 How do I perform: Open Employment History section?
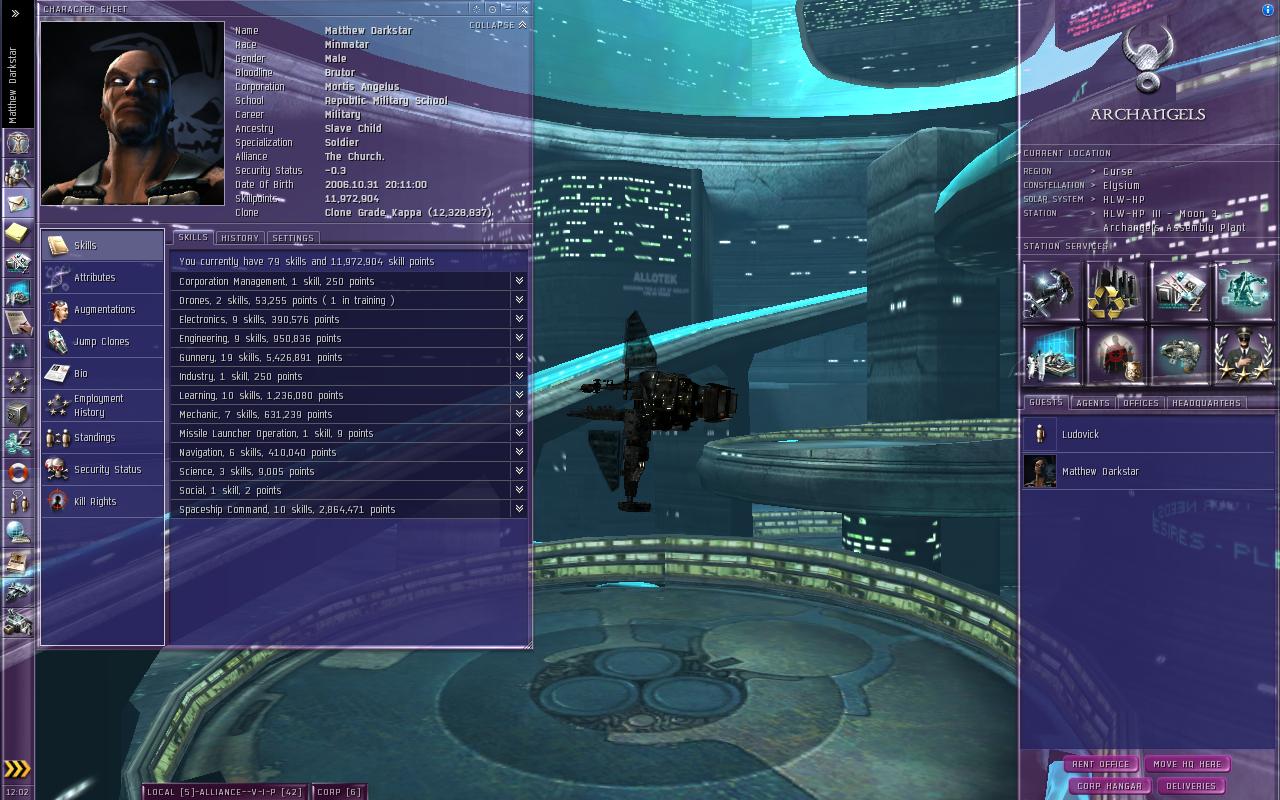(103, 405)
